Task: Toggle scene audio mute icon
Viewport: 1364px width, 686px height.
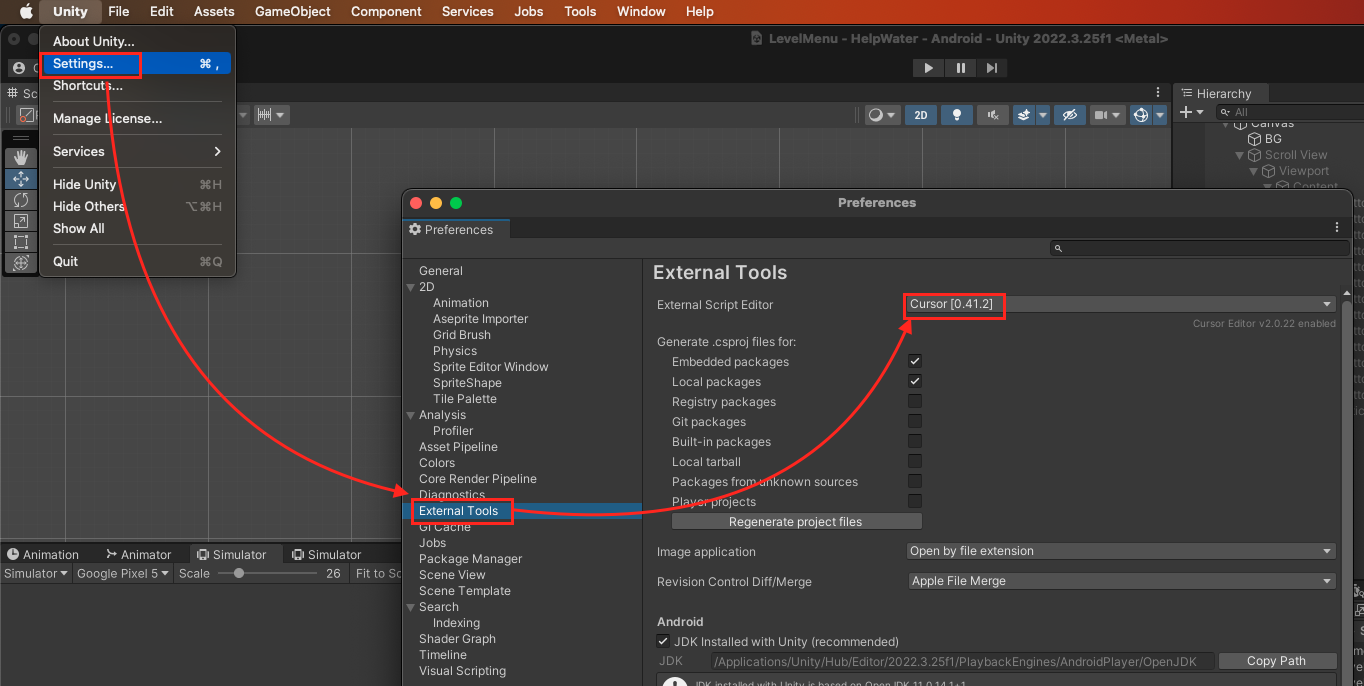Action: (993, 115)
